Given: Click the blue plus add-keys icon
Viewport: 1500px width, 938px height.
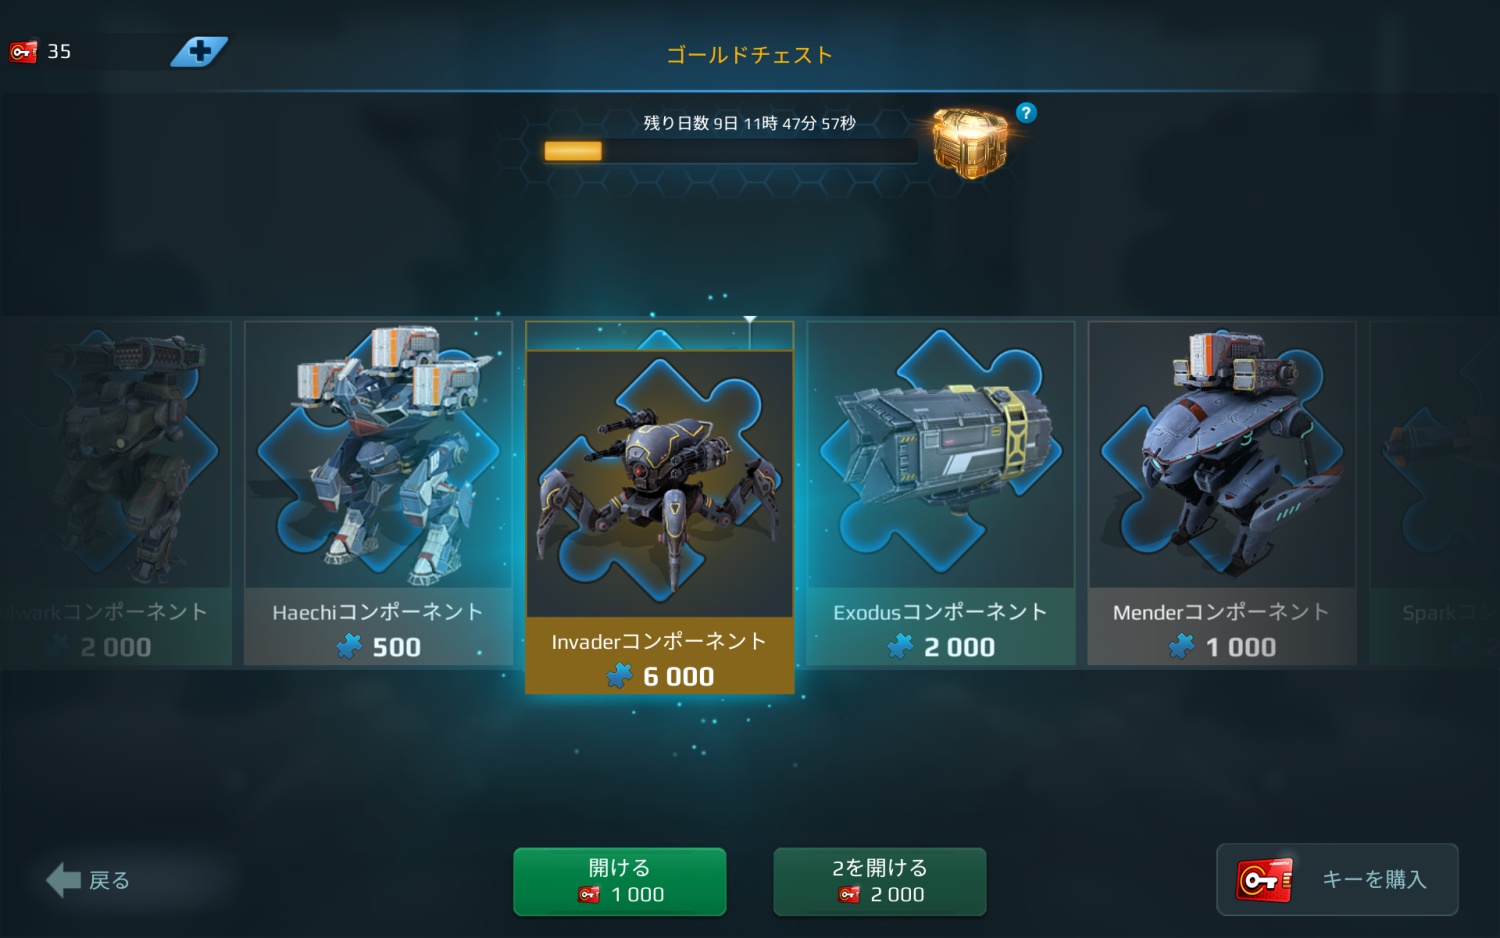Looking at the screenshot, I should click(199, 51).
